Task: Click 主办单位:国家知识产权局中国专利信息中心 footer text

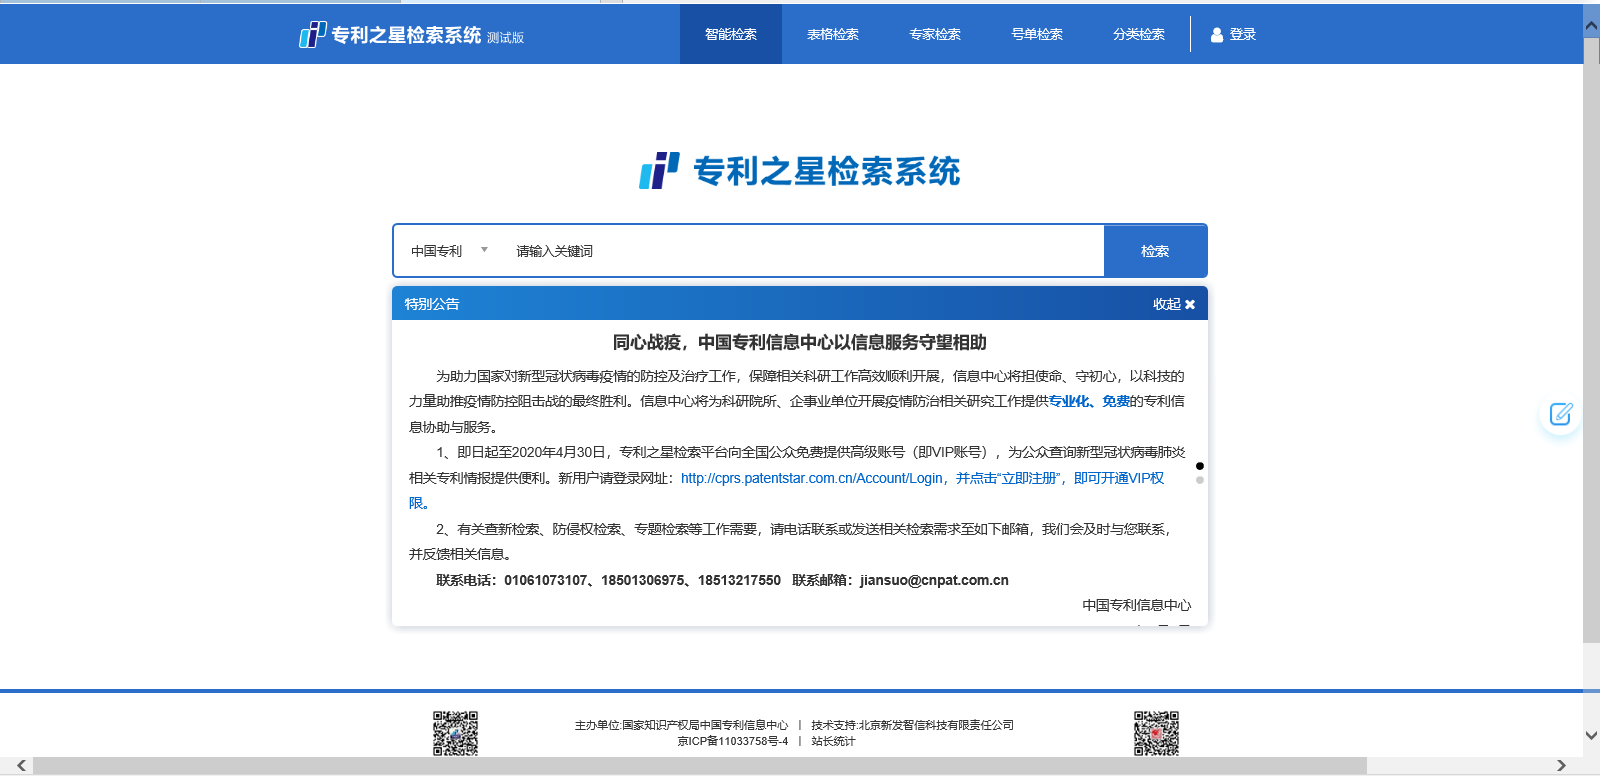Action: tap(681, 725)
